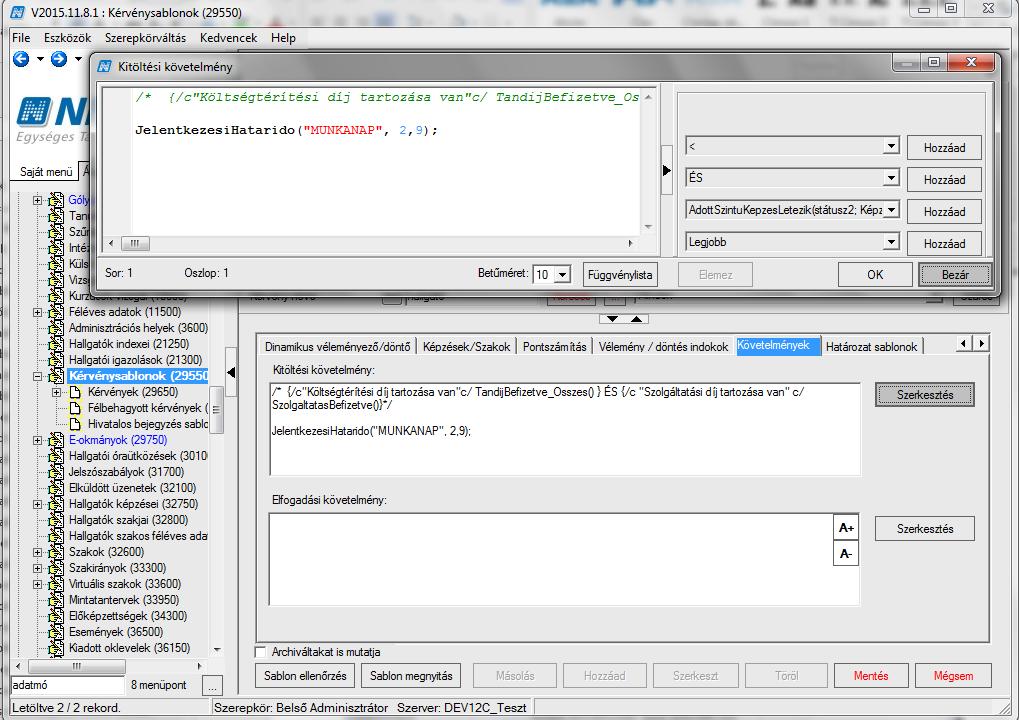
Task: Click the Virtuális szakok (33600) icon
Action: (x=57, y=584)
